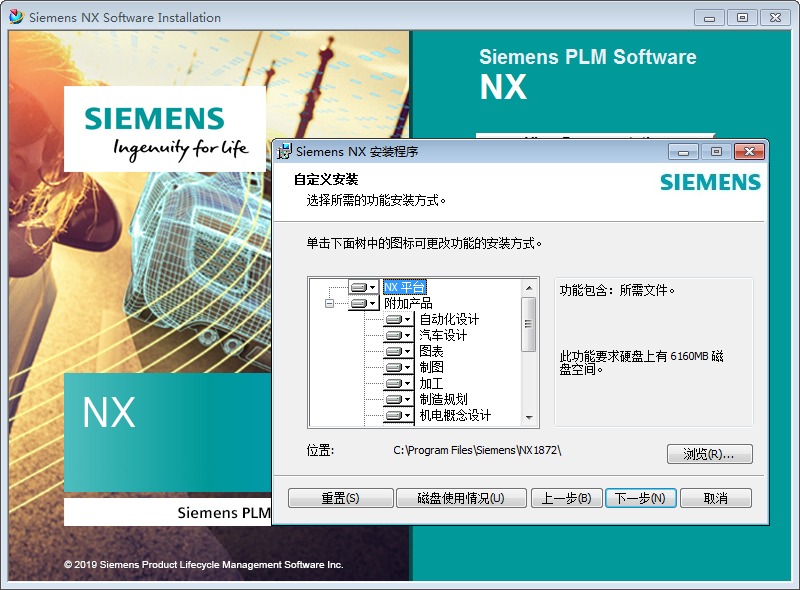Open 磁盘使用情况(U) disk usage
The image size is (800, 590).
tap(461, 498)
